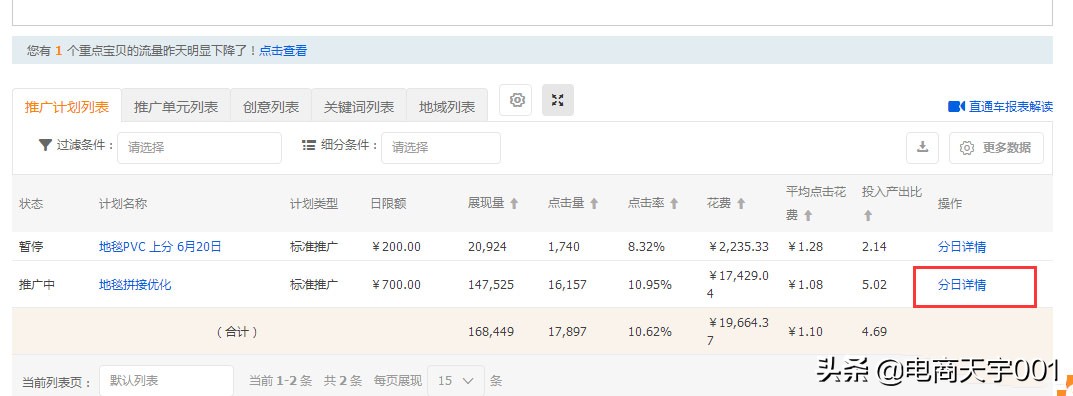Open the 每页展现 15 dropdown

coord(456,380)
